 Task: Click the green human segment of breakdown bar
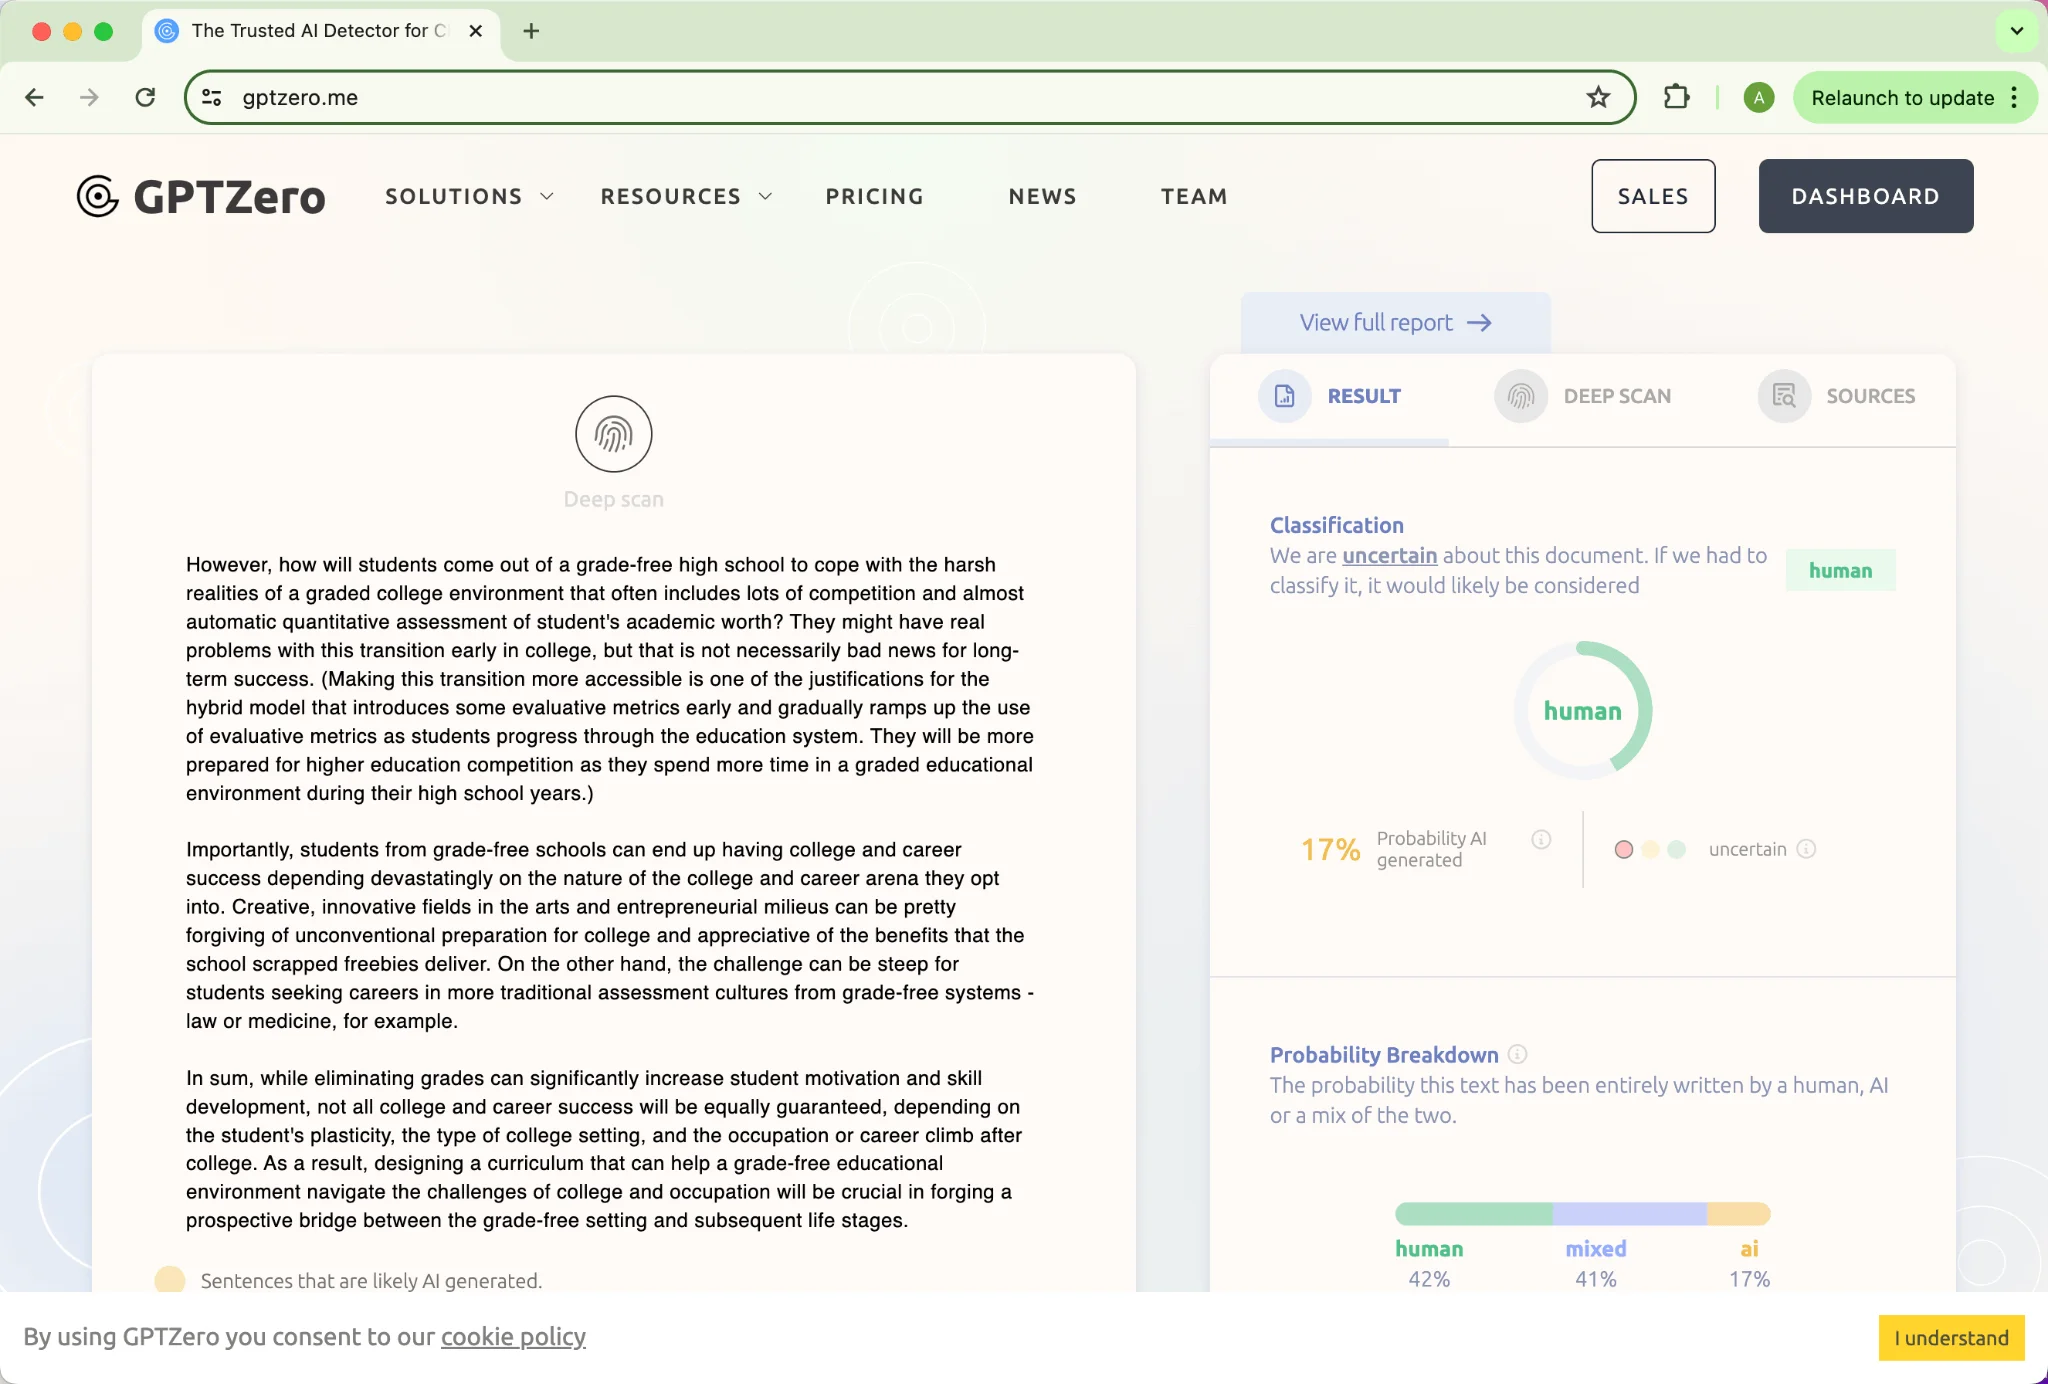pos(1473,1214)
